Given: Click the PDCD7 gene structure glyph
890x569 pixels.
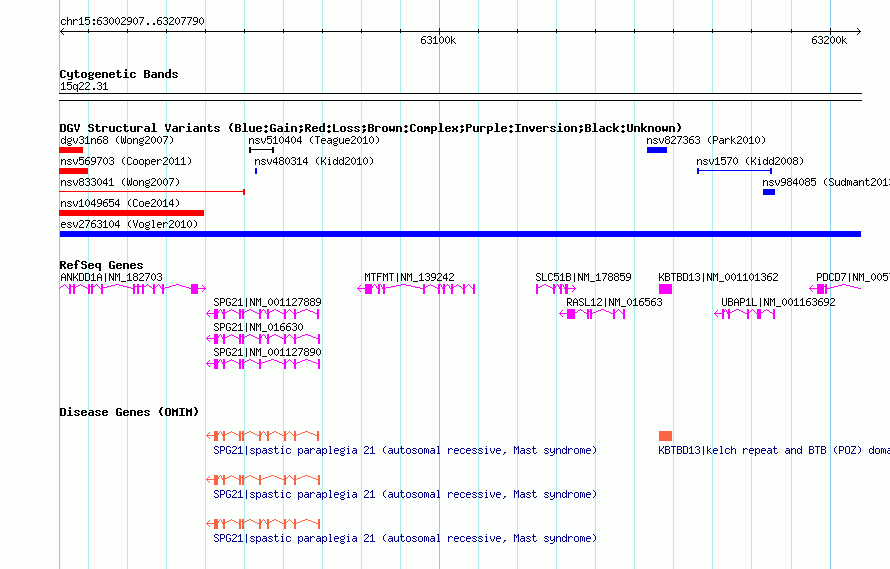Looking at the screenshot, I should pos(835,289).
